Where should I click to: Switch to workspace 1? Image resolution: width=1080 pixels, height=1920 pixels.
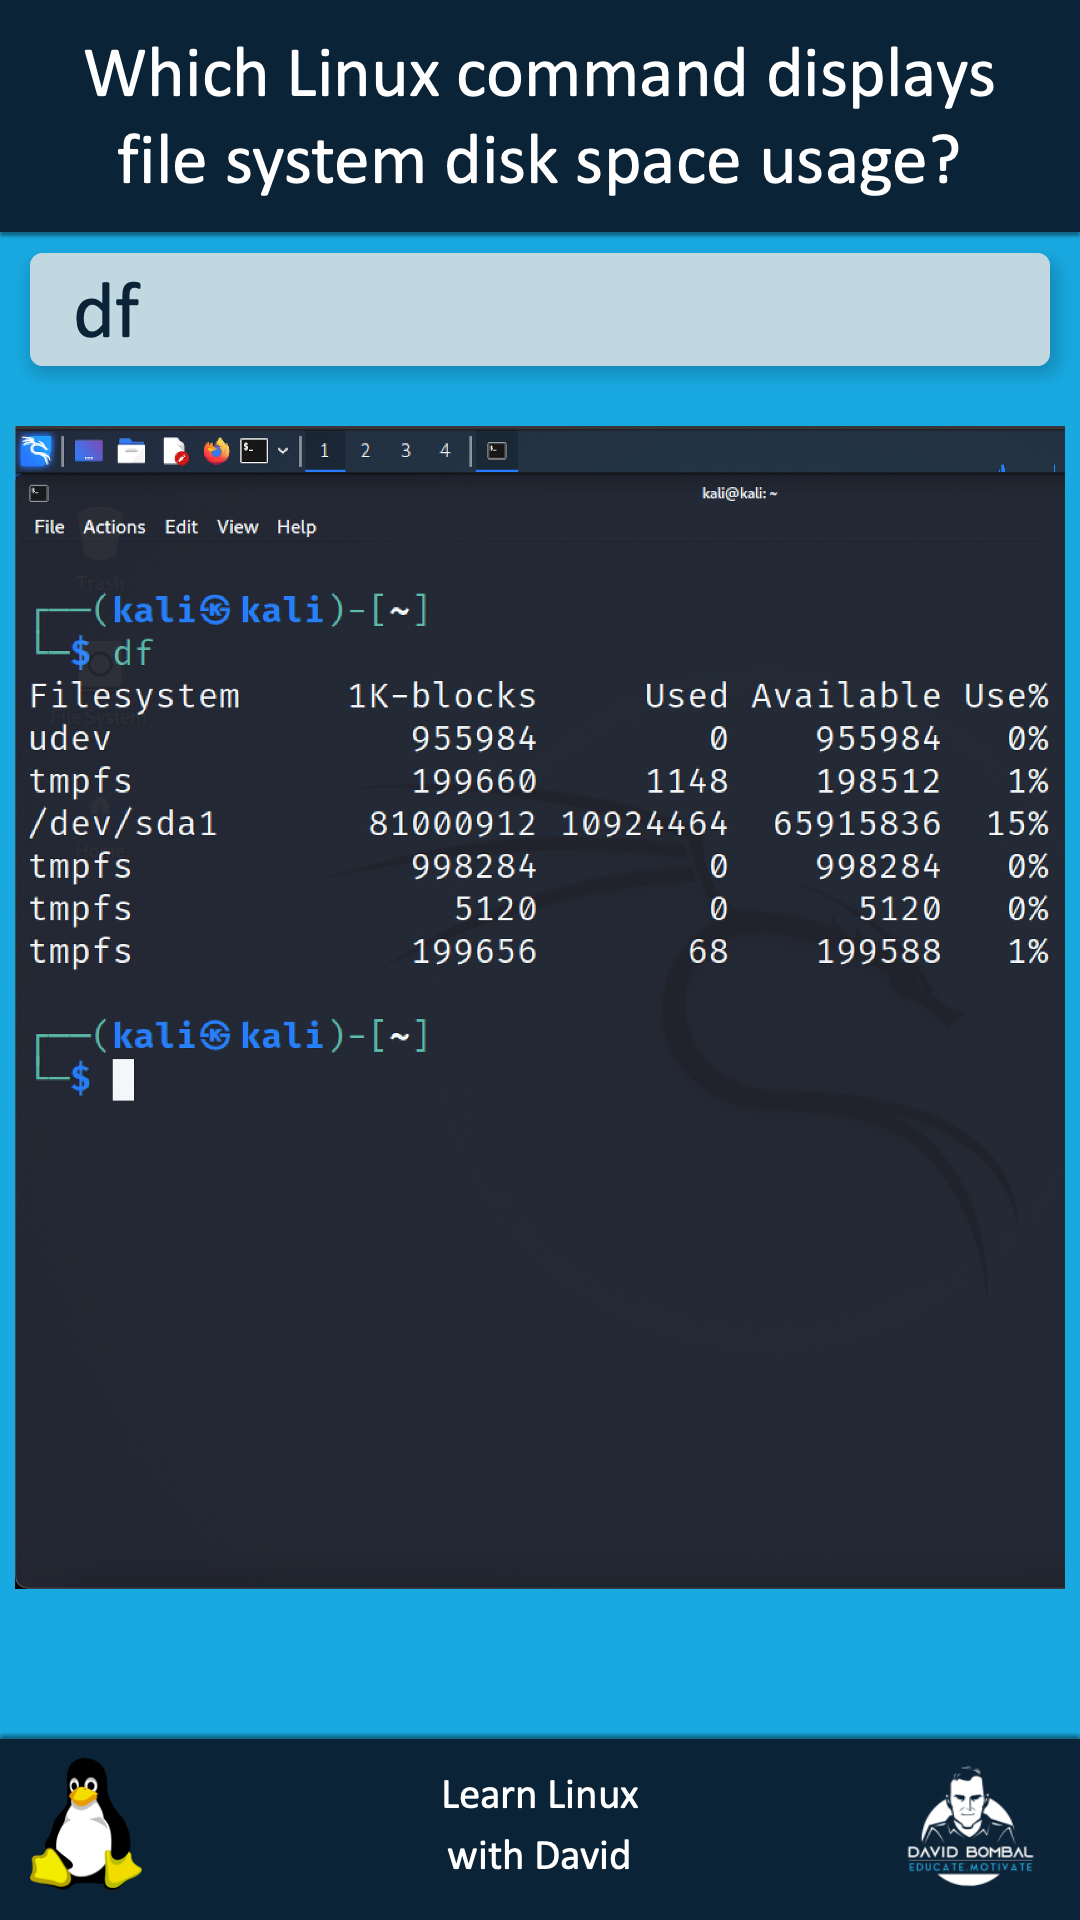[x=325, y=451]
